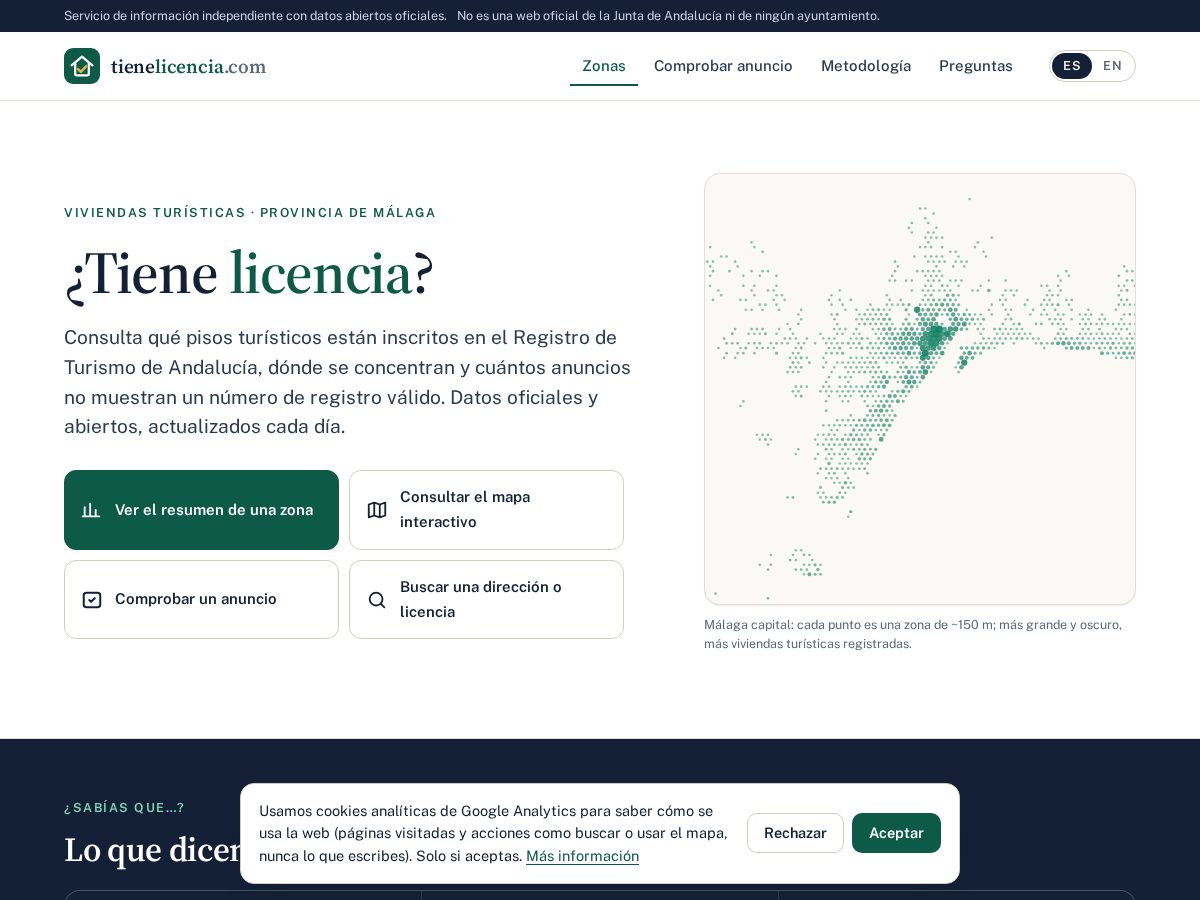
Task: Click the ¿SABÍAS QUE…? label
Action: (x=125, y=808)
